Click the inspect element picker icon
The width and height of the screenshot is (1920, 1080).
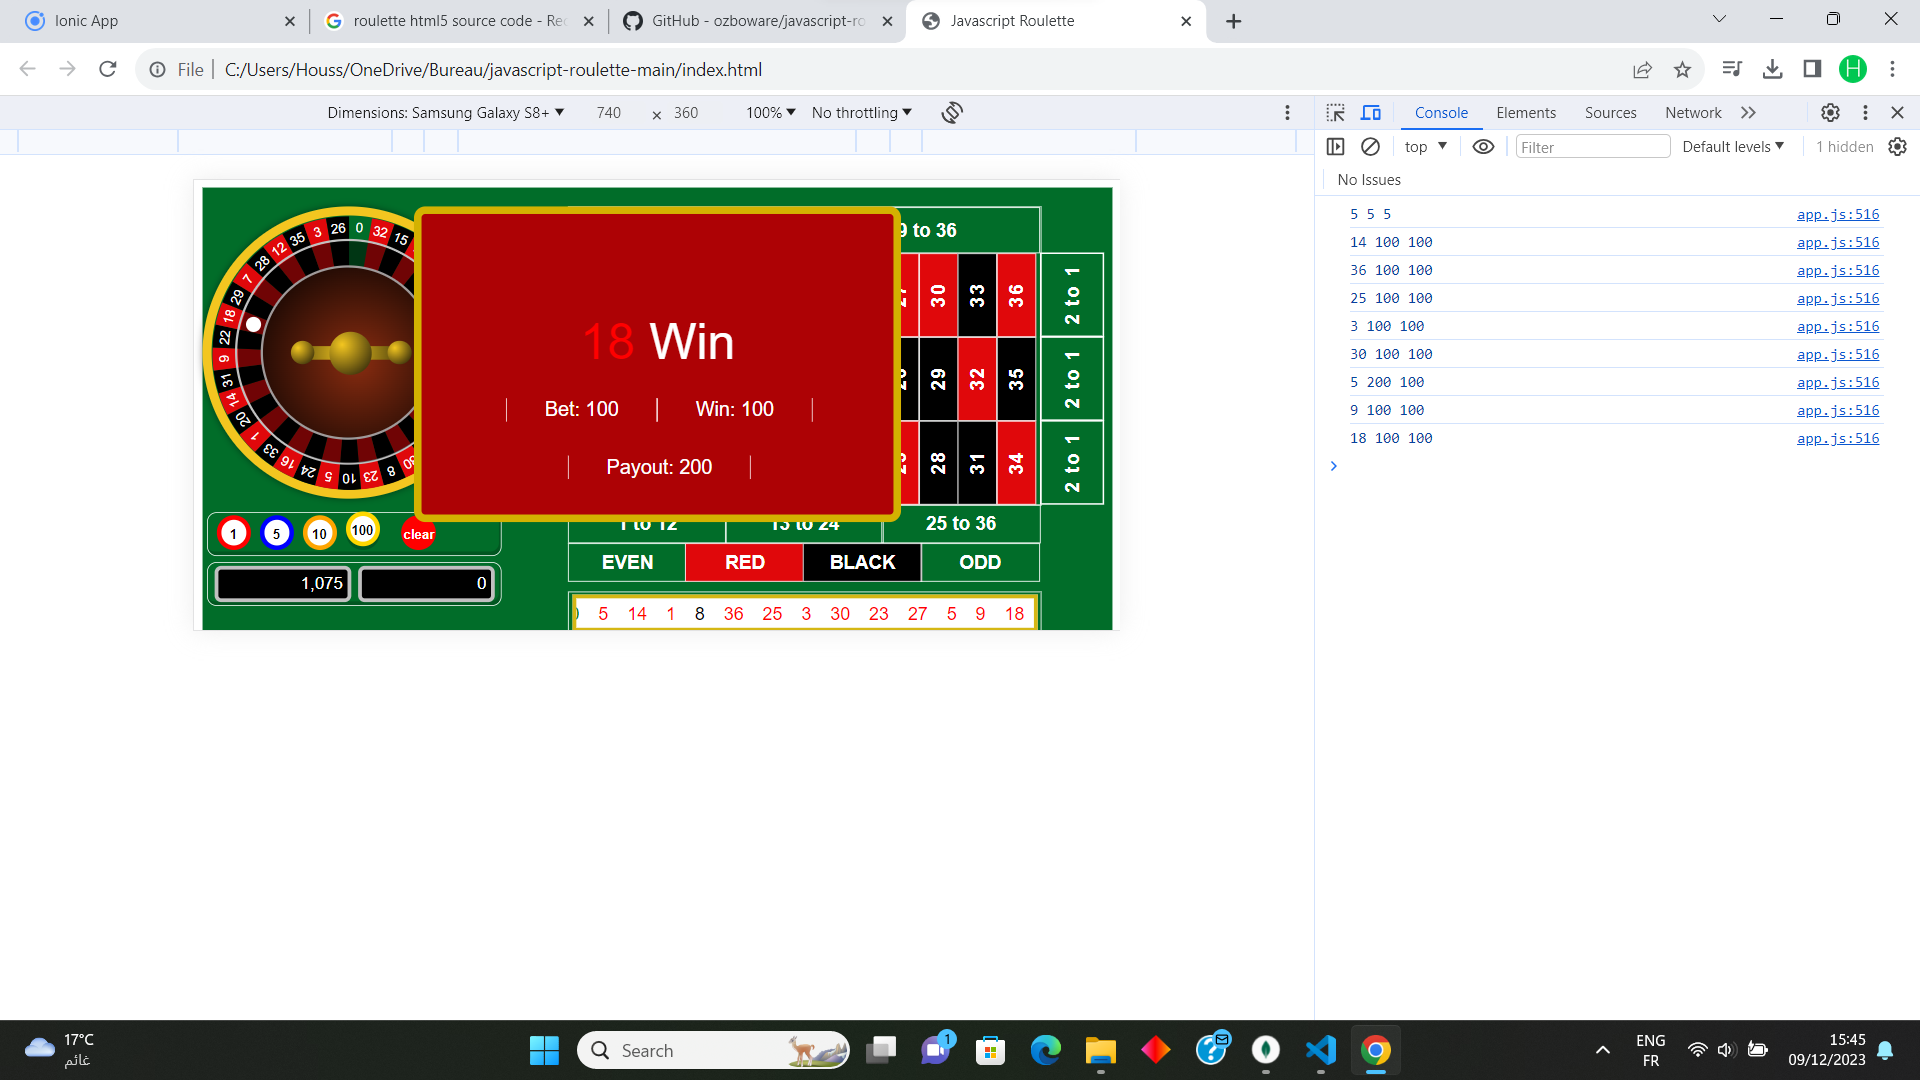click(x=1335, y=113)
